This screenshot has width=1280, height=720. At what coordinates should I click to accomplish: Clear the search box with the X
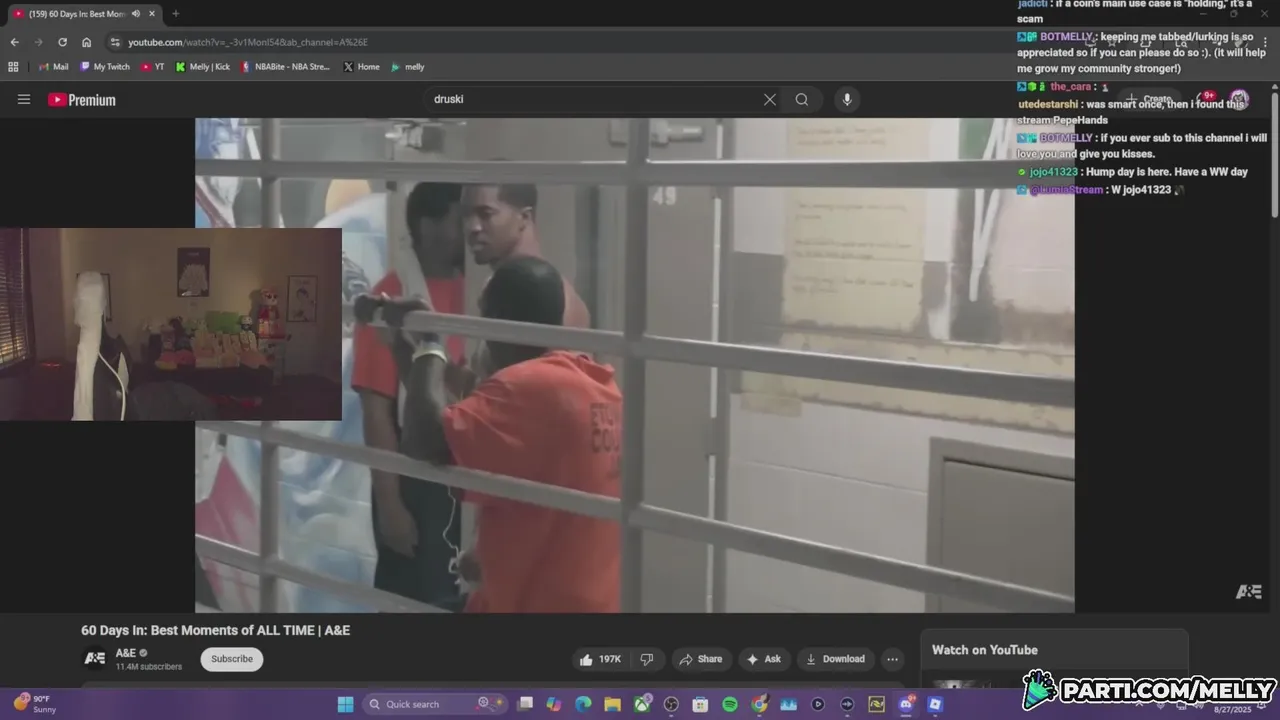(x=770, y=99)
